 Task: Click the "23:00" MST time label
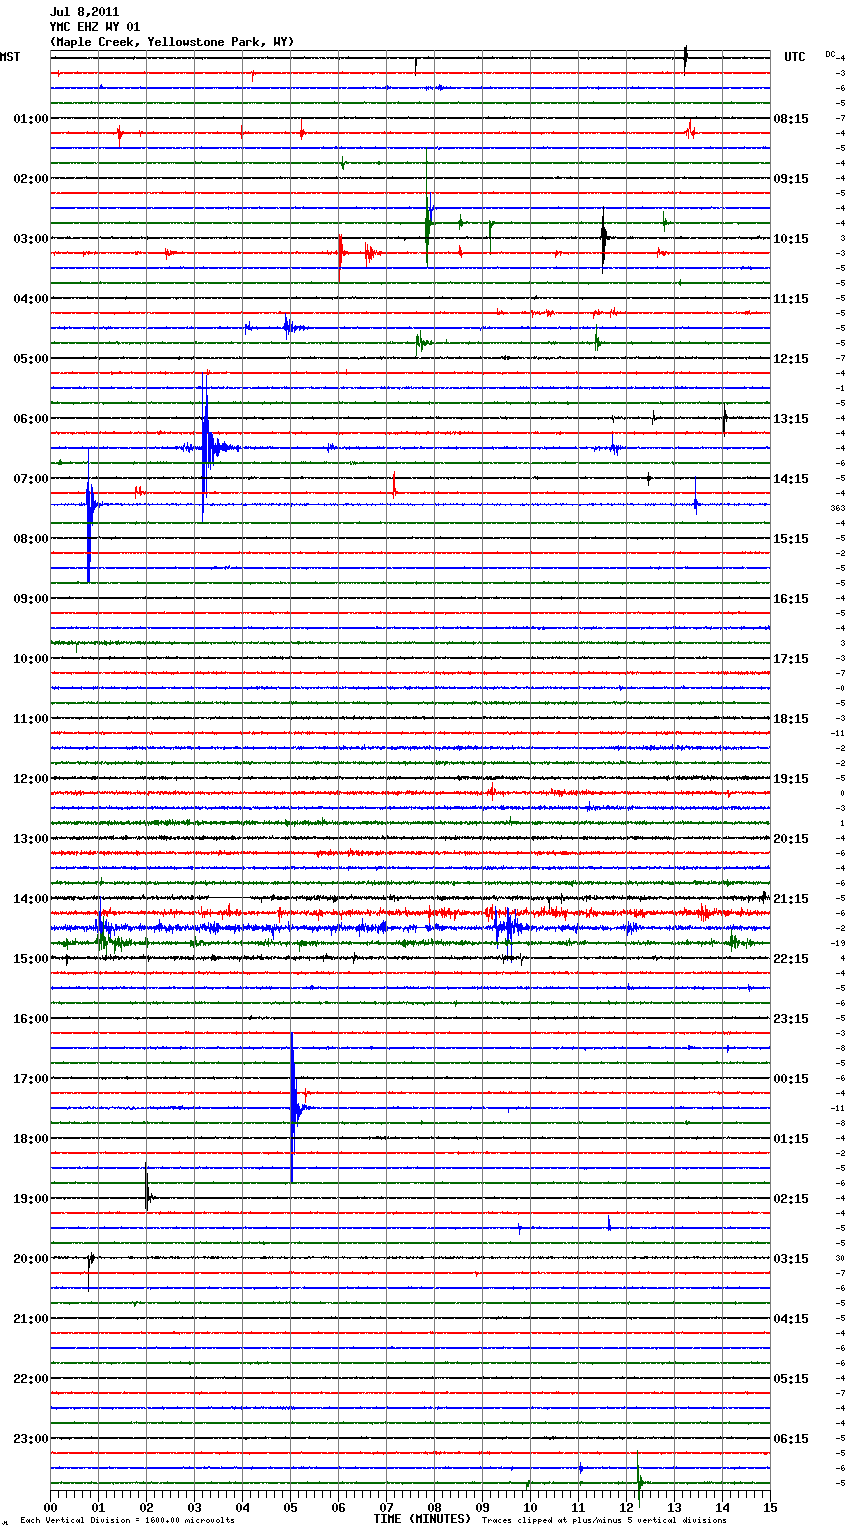(30, 1439)
